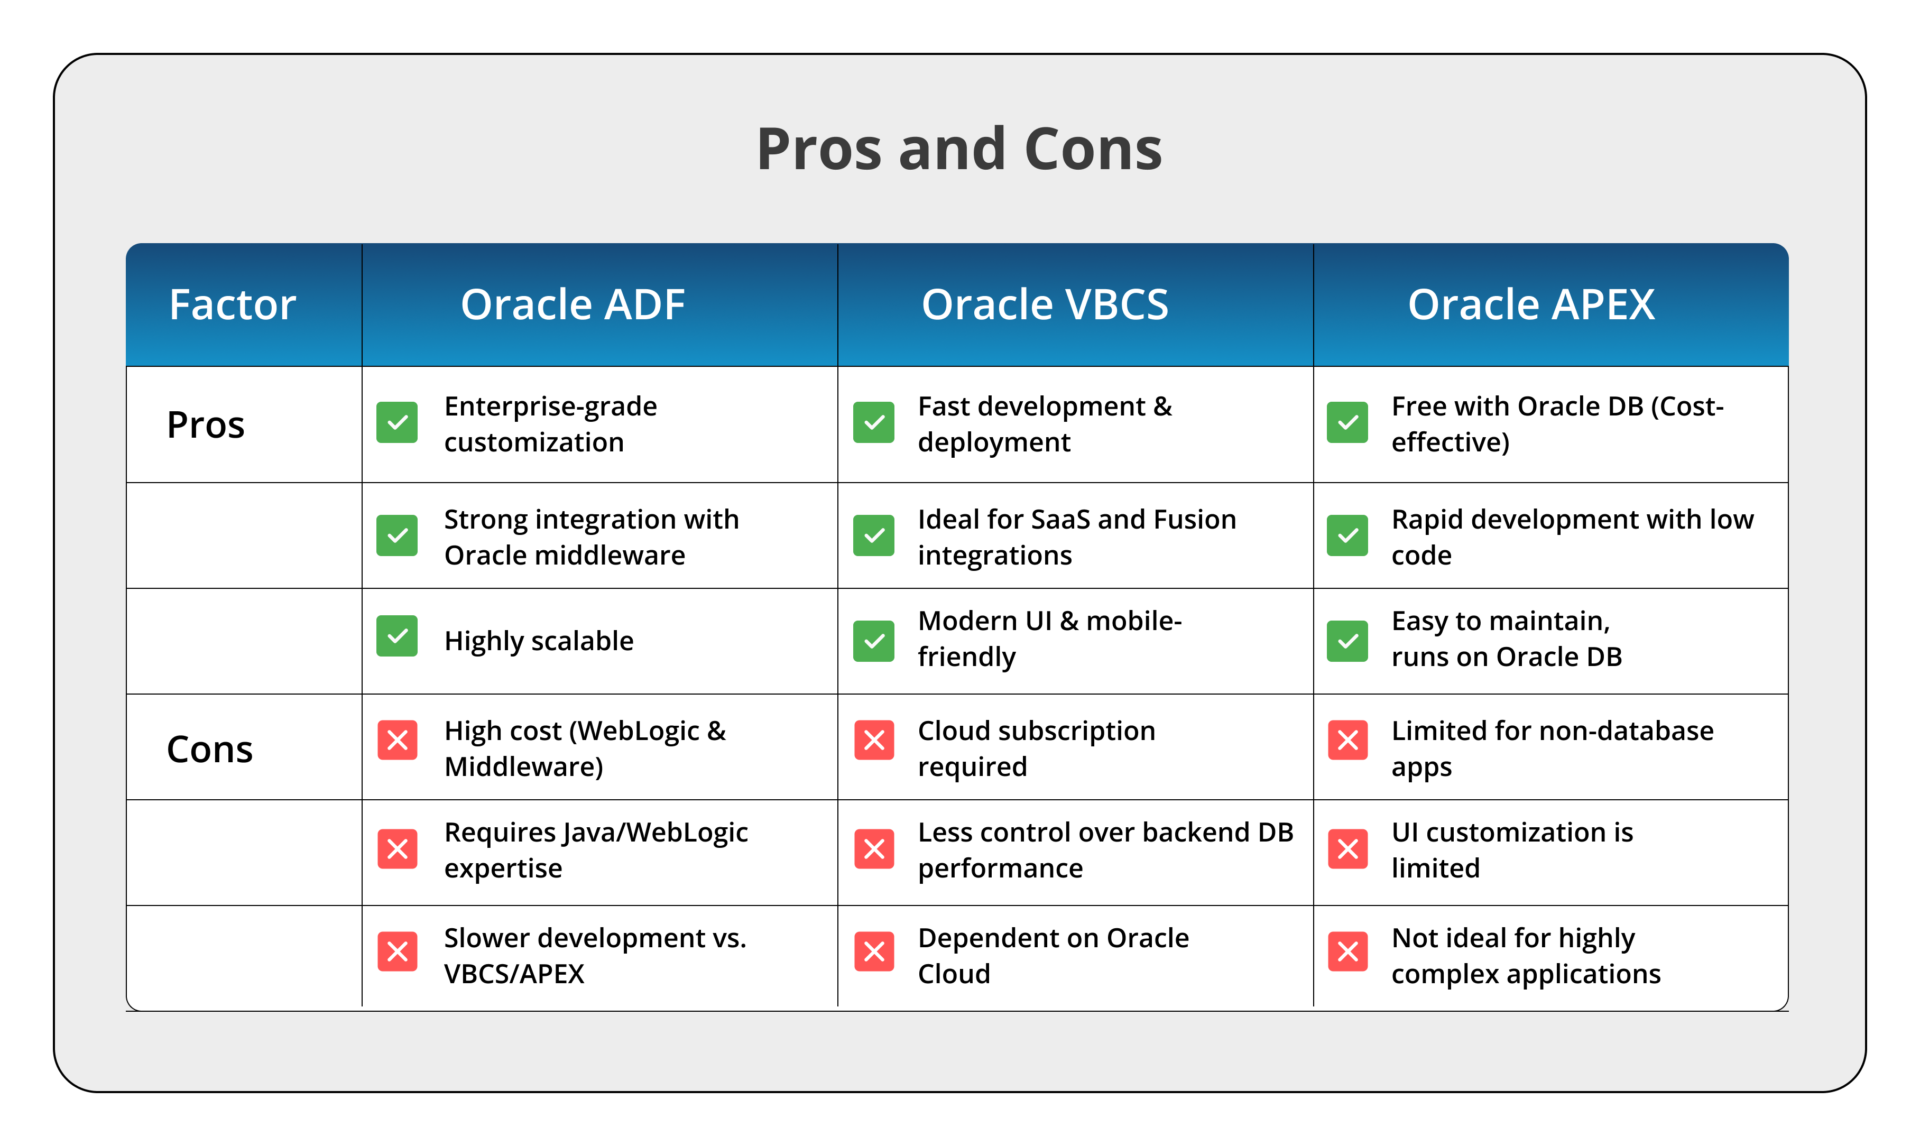Image resolution: width=1920 pixels, height=1146 pixels.
Task: Click the green check beside Modern UI & mobile-friendly
Action: pos(874,641)
